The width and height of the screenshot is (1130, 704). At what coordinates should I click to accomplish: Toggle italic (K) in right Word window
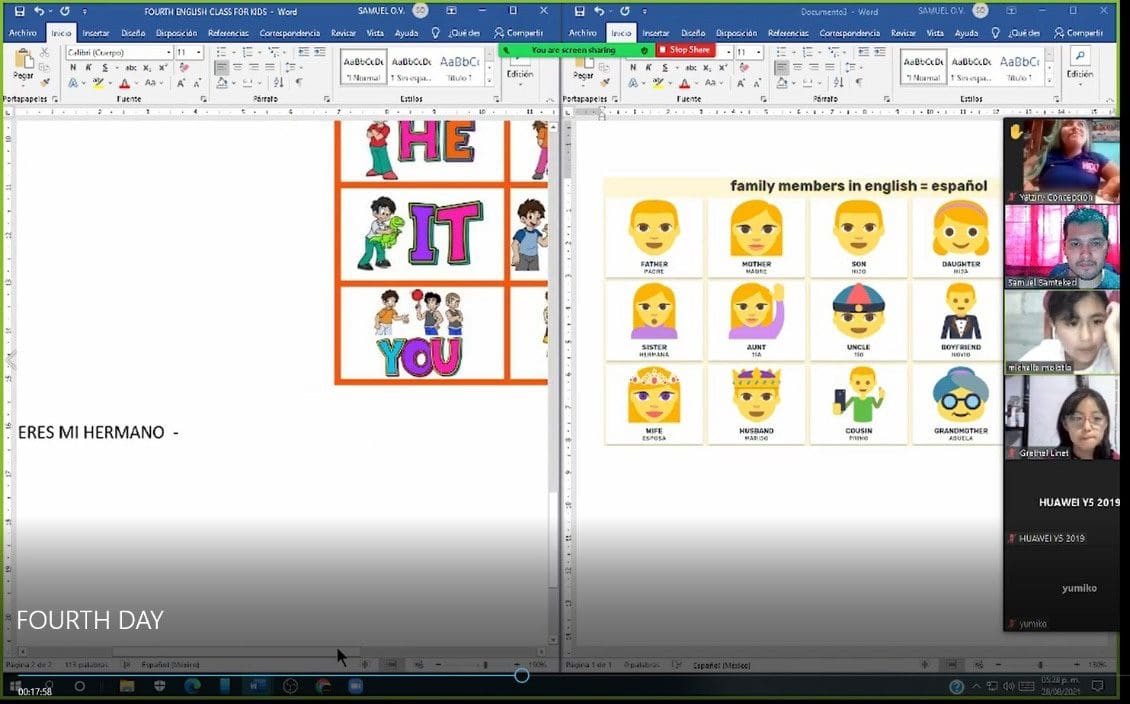647,68
